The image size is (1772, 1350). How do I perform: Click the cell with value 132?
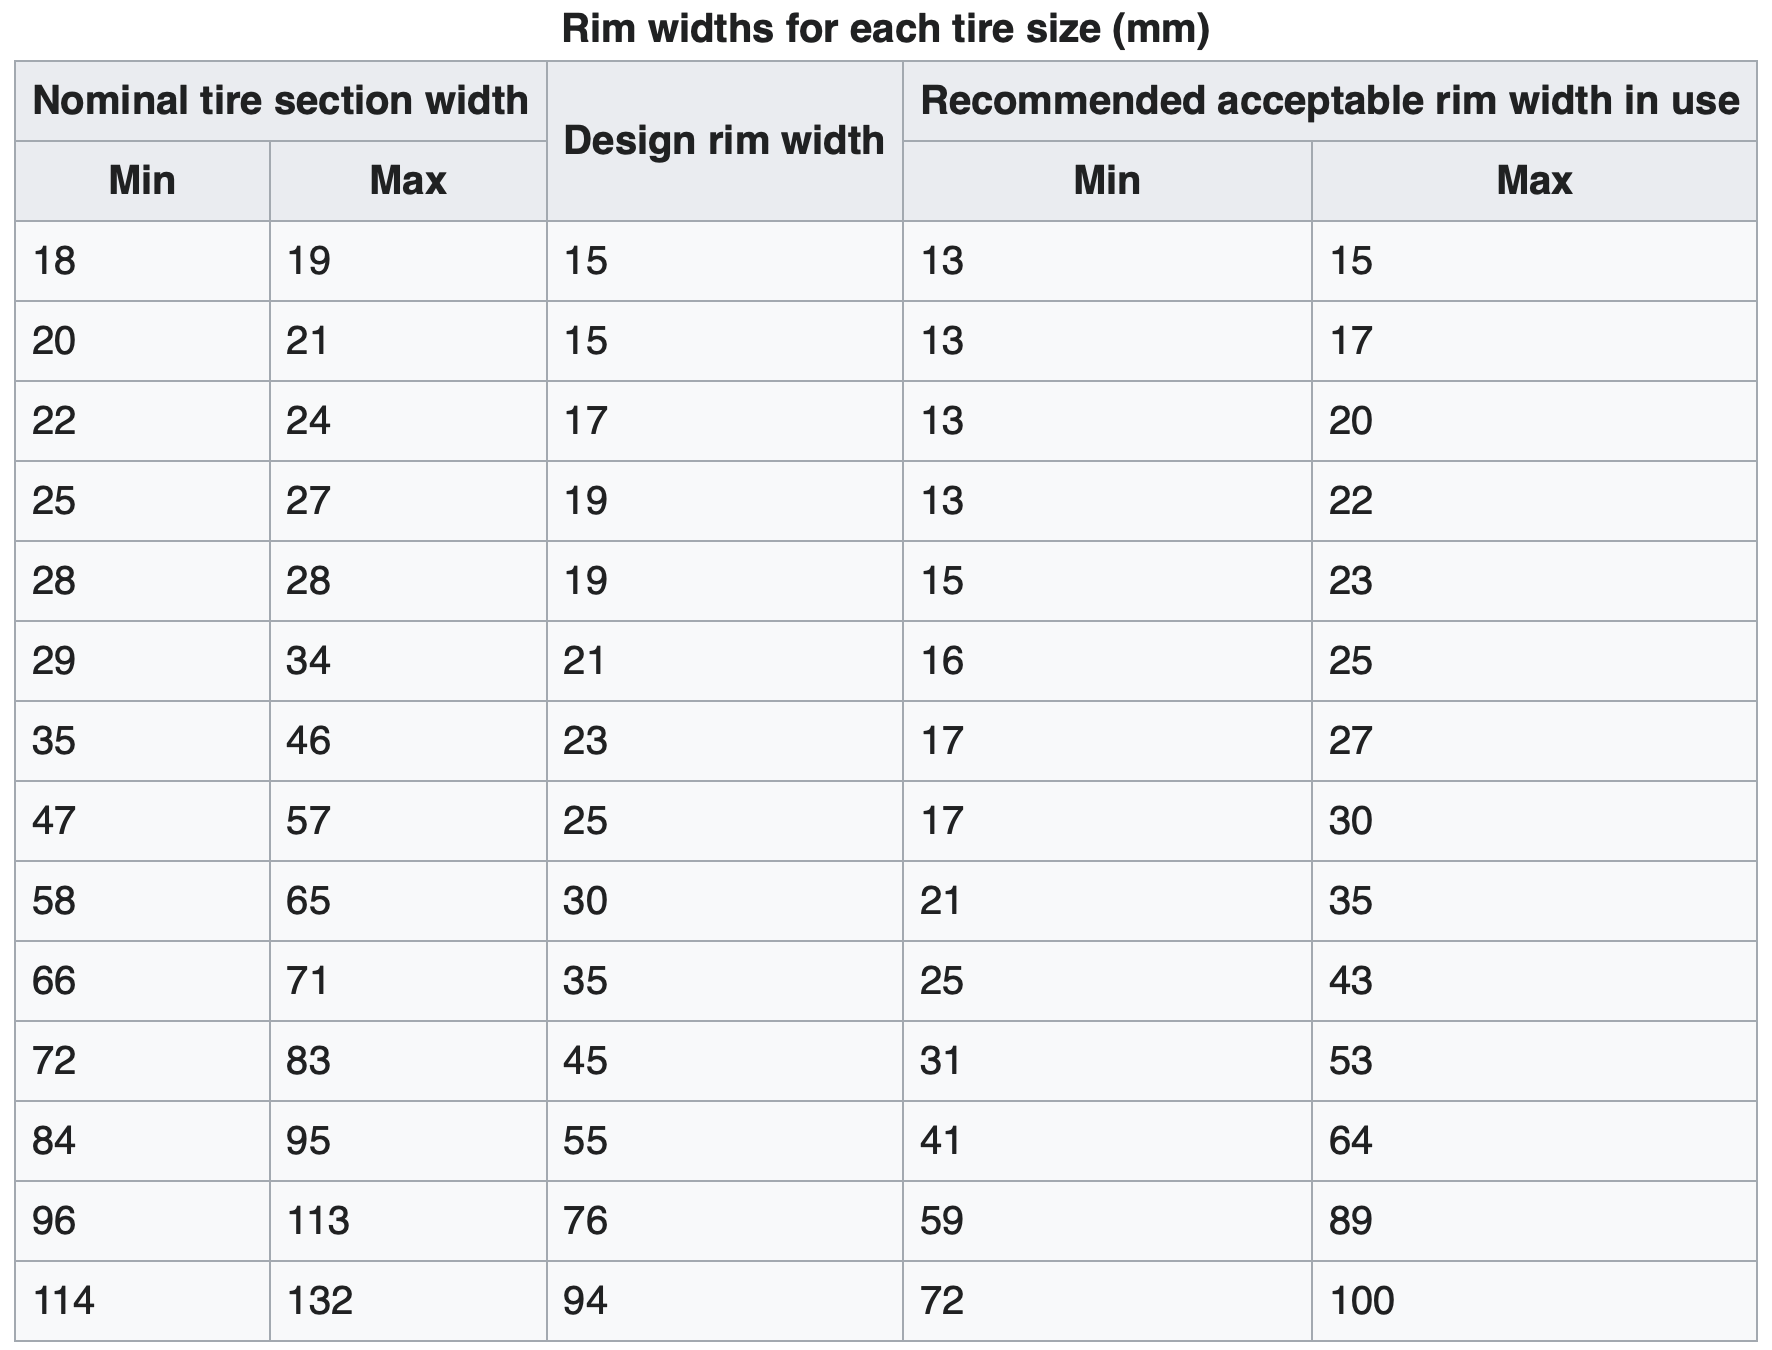tap(319, 1301)
